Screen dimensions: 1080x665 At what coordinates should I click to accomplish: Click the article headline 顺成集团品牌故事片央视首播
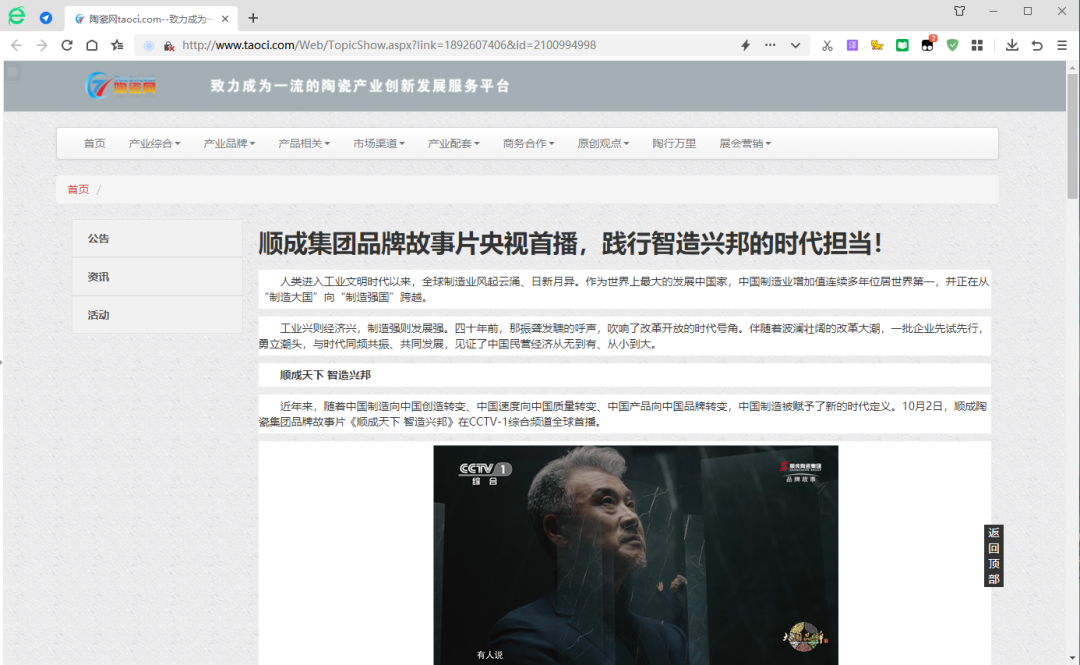click(570, 243)
